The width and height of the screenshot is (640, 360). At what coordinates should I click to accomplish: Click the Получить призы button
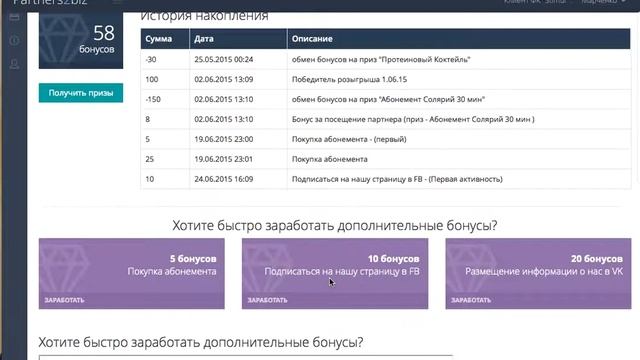tap(81, 93)
